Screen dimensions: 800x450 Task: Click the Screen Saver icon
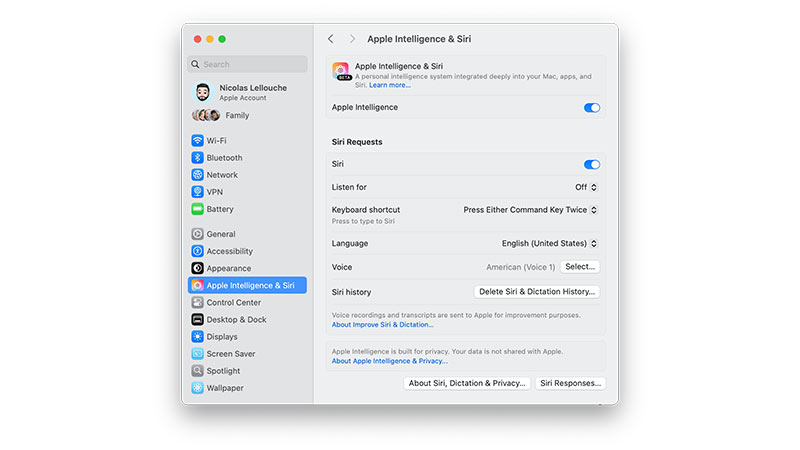click(197, 354)
